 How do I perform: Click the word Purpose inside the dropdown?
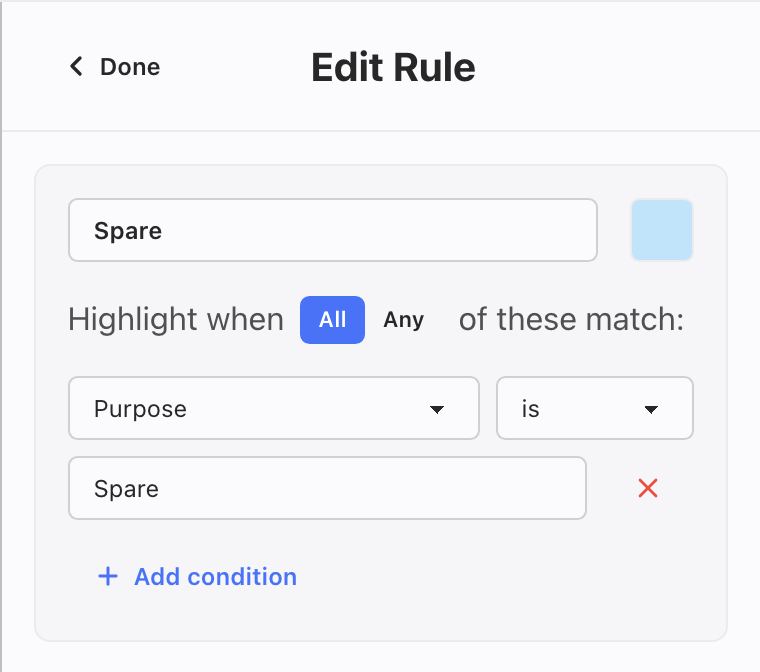click(140, 409)
